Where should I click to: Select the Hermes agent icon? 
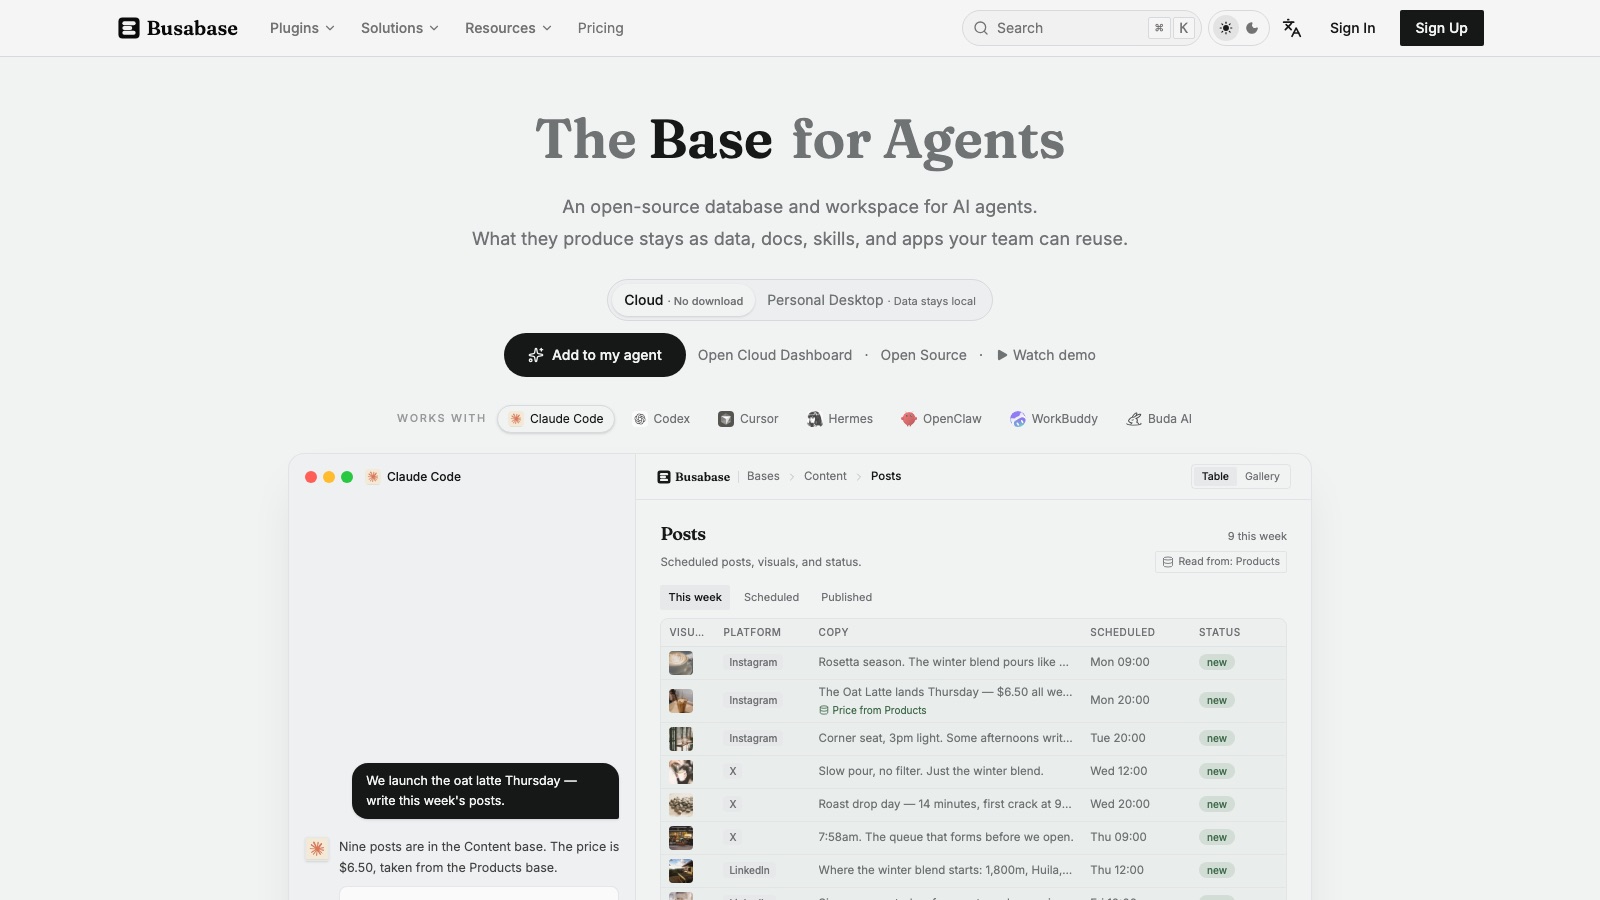[x=815, y=419]
